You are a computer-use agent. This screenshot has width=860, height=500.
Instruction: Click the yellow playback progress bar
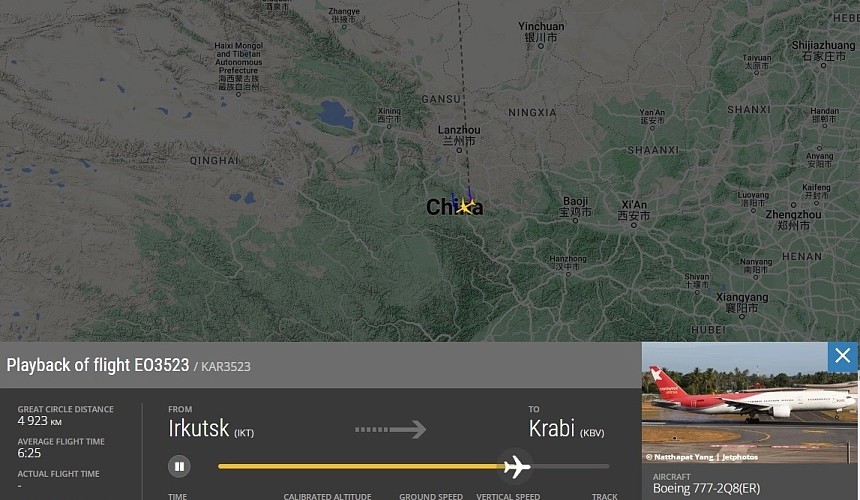[361, 467]
